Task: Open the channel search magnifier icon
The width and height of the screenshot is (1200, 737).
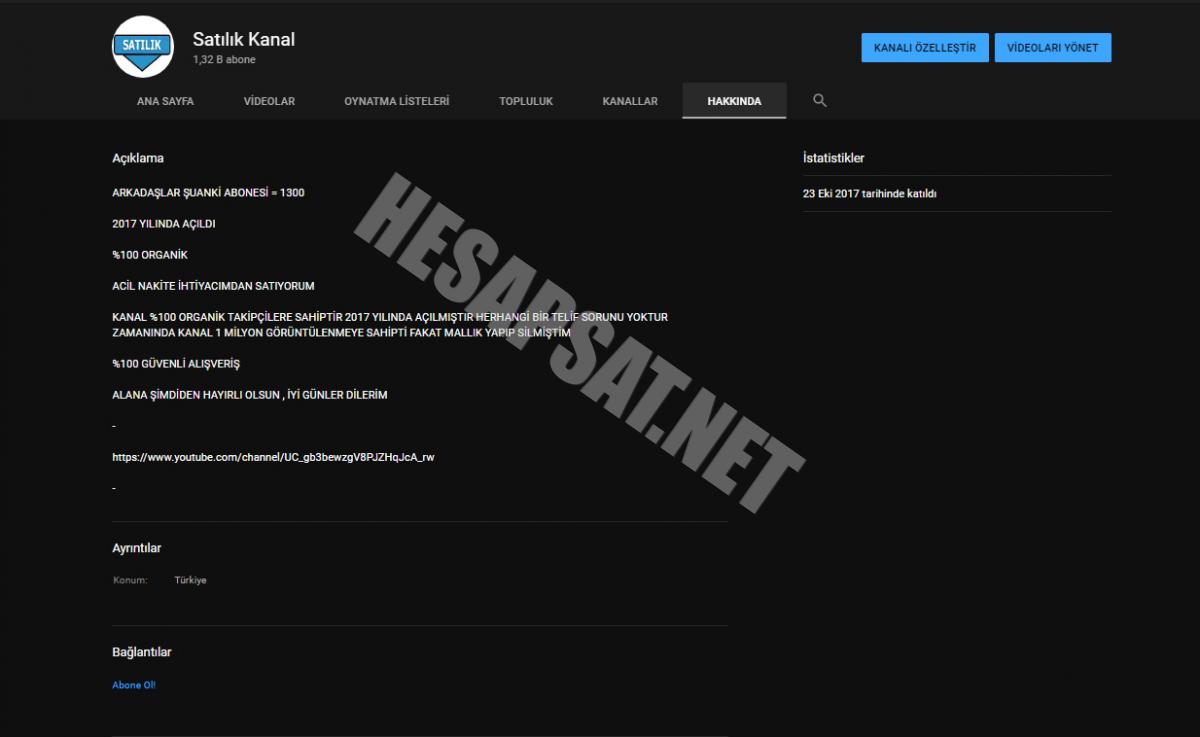Action: coord(820,101)
